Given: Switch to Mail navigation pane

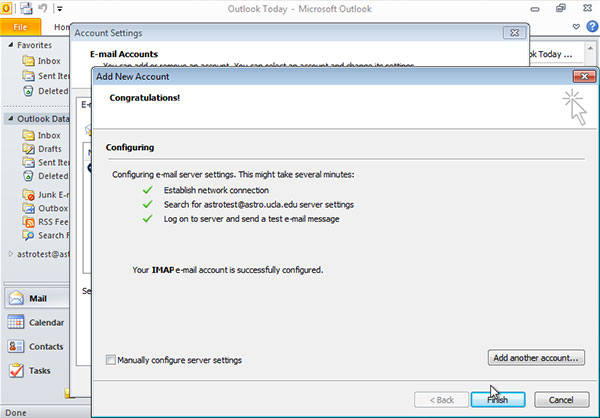Looking at the screenshot, I should pyautogui.click(x=37, y=298).
